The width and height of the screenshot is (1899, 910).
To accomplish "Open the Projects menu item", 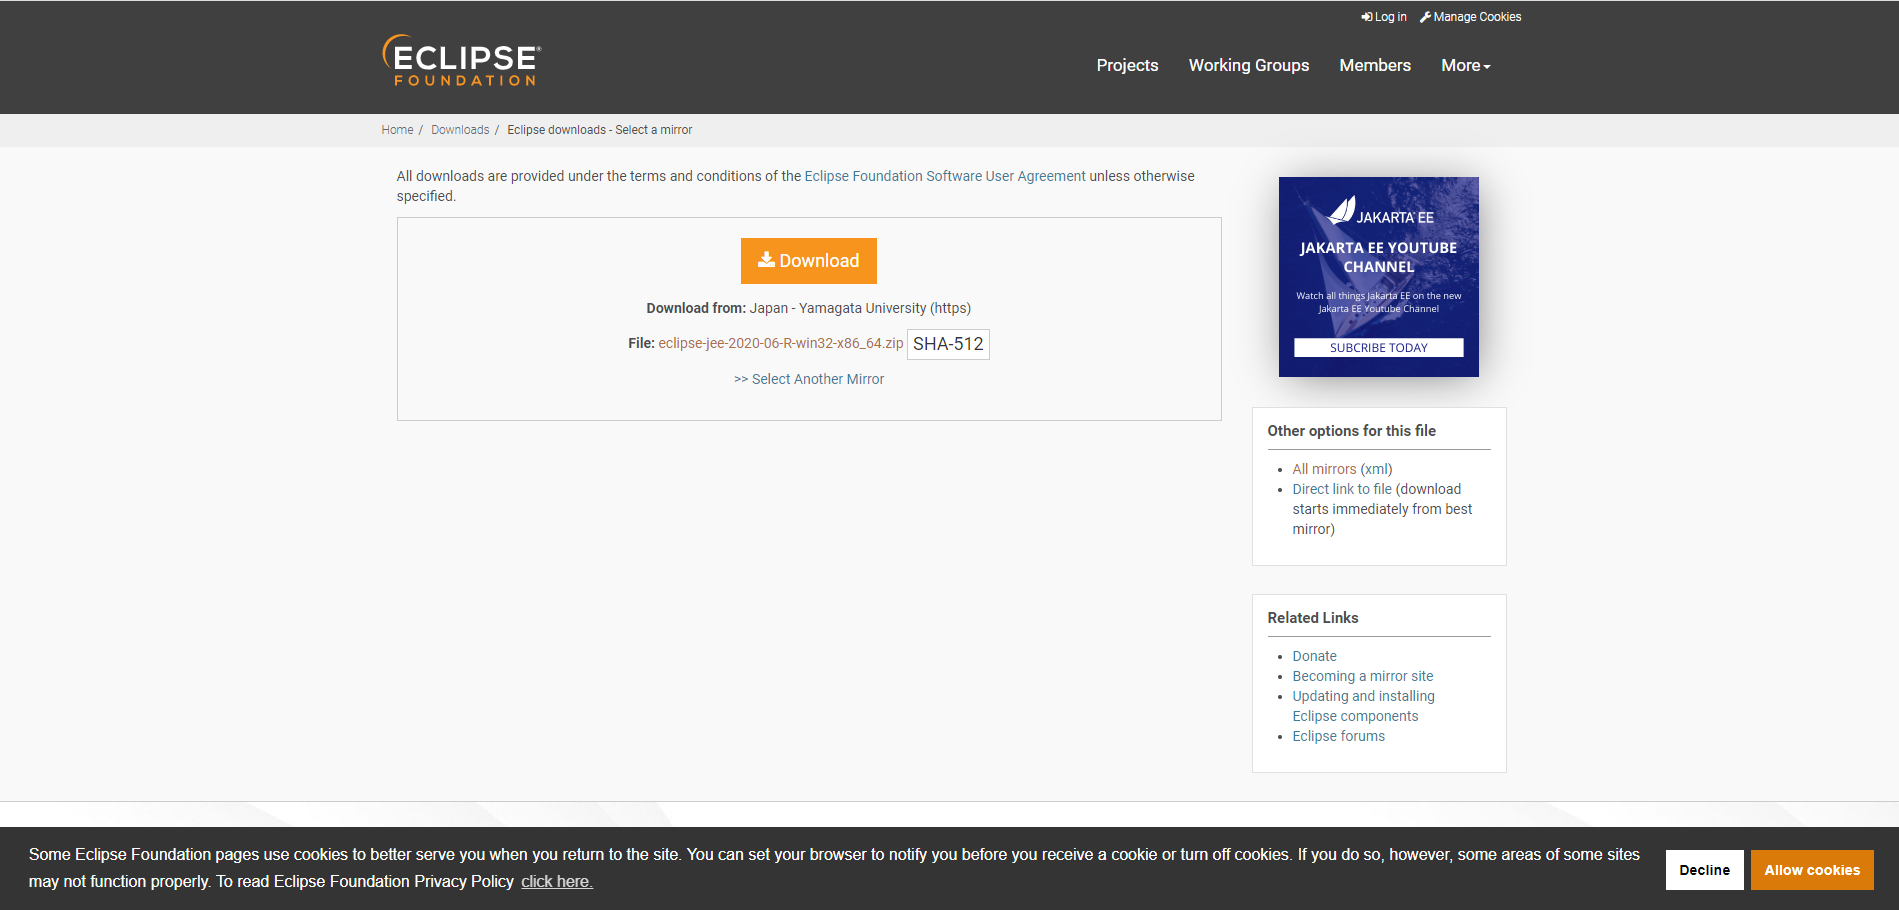I will point(1127,65).
